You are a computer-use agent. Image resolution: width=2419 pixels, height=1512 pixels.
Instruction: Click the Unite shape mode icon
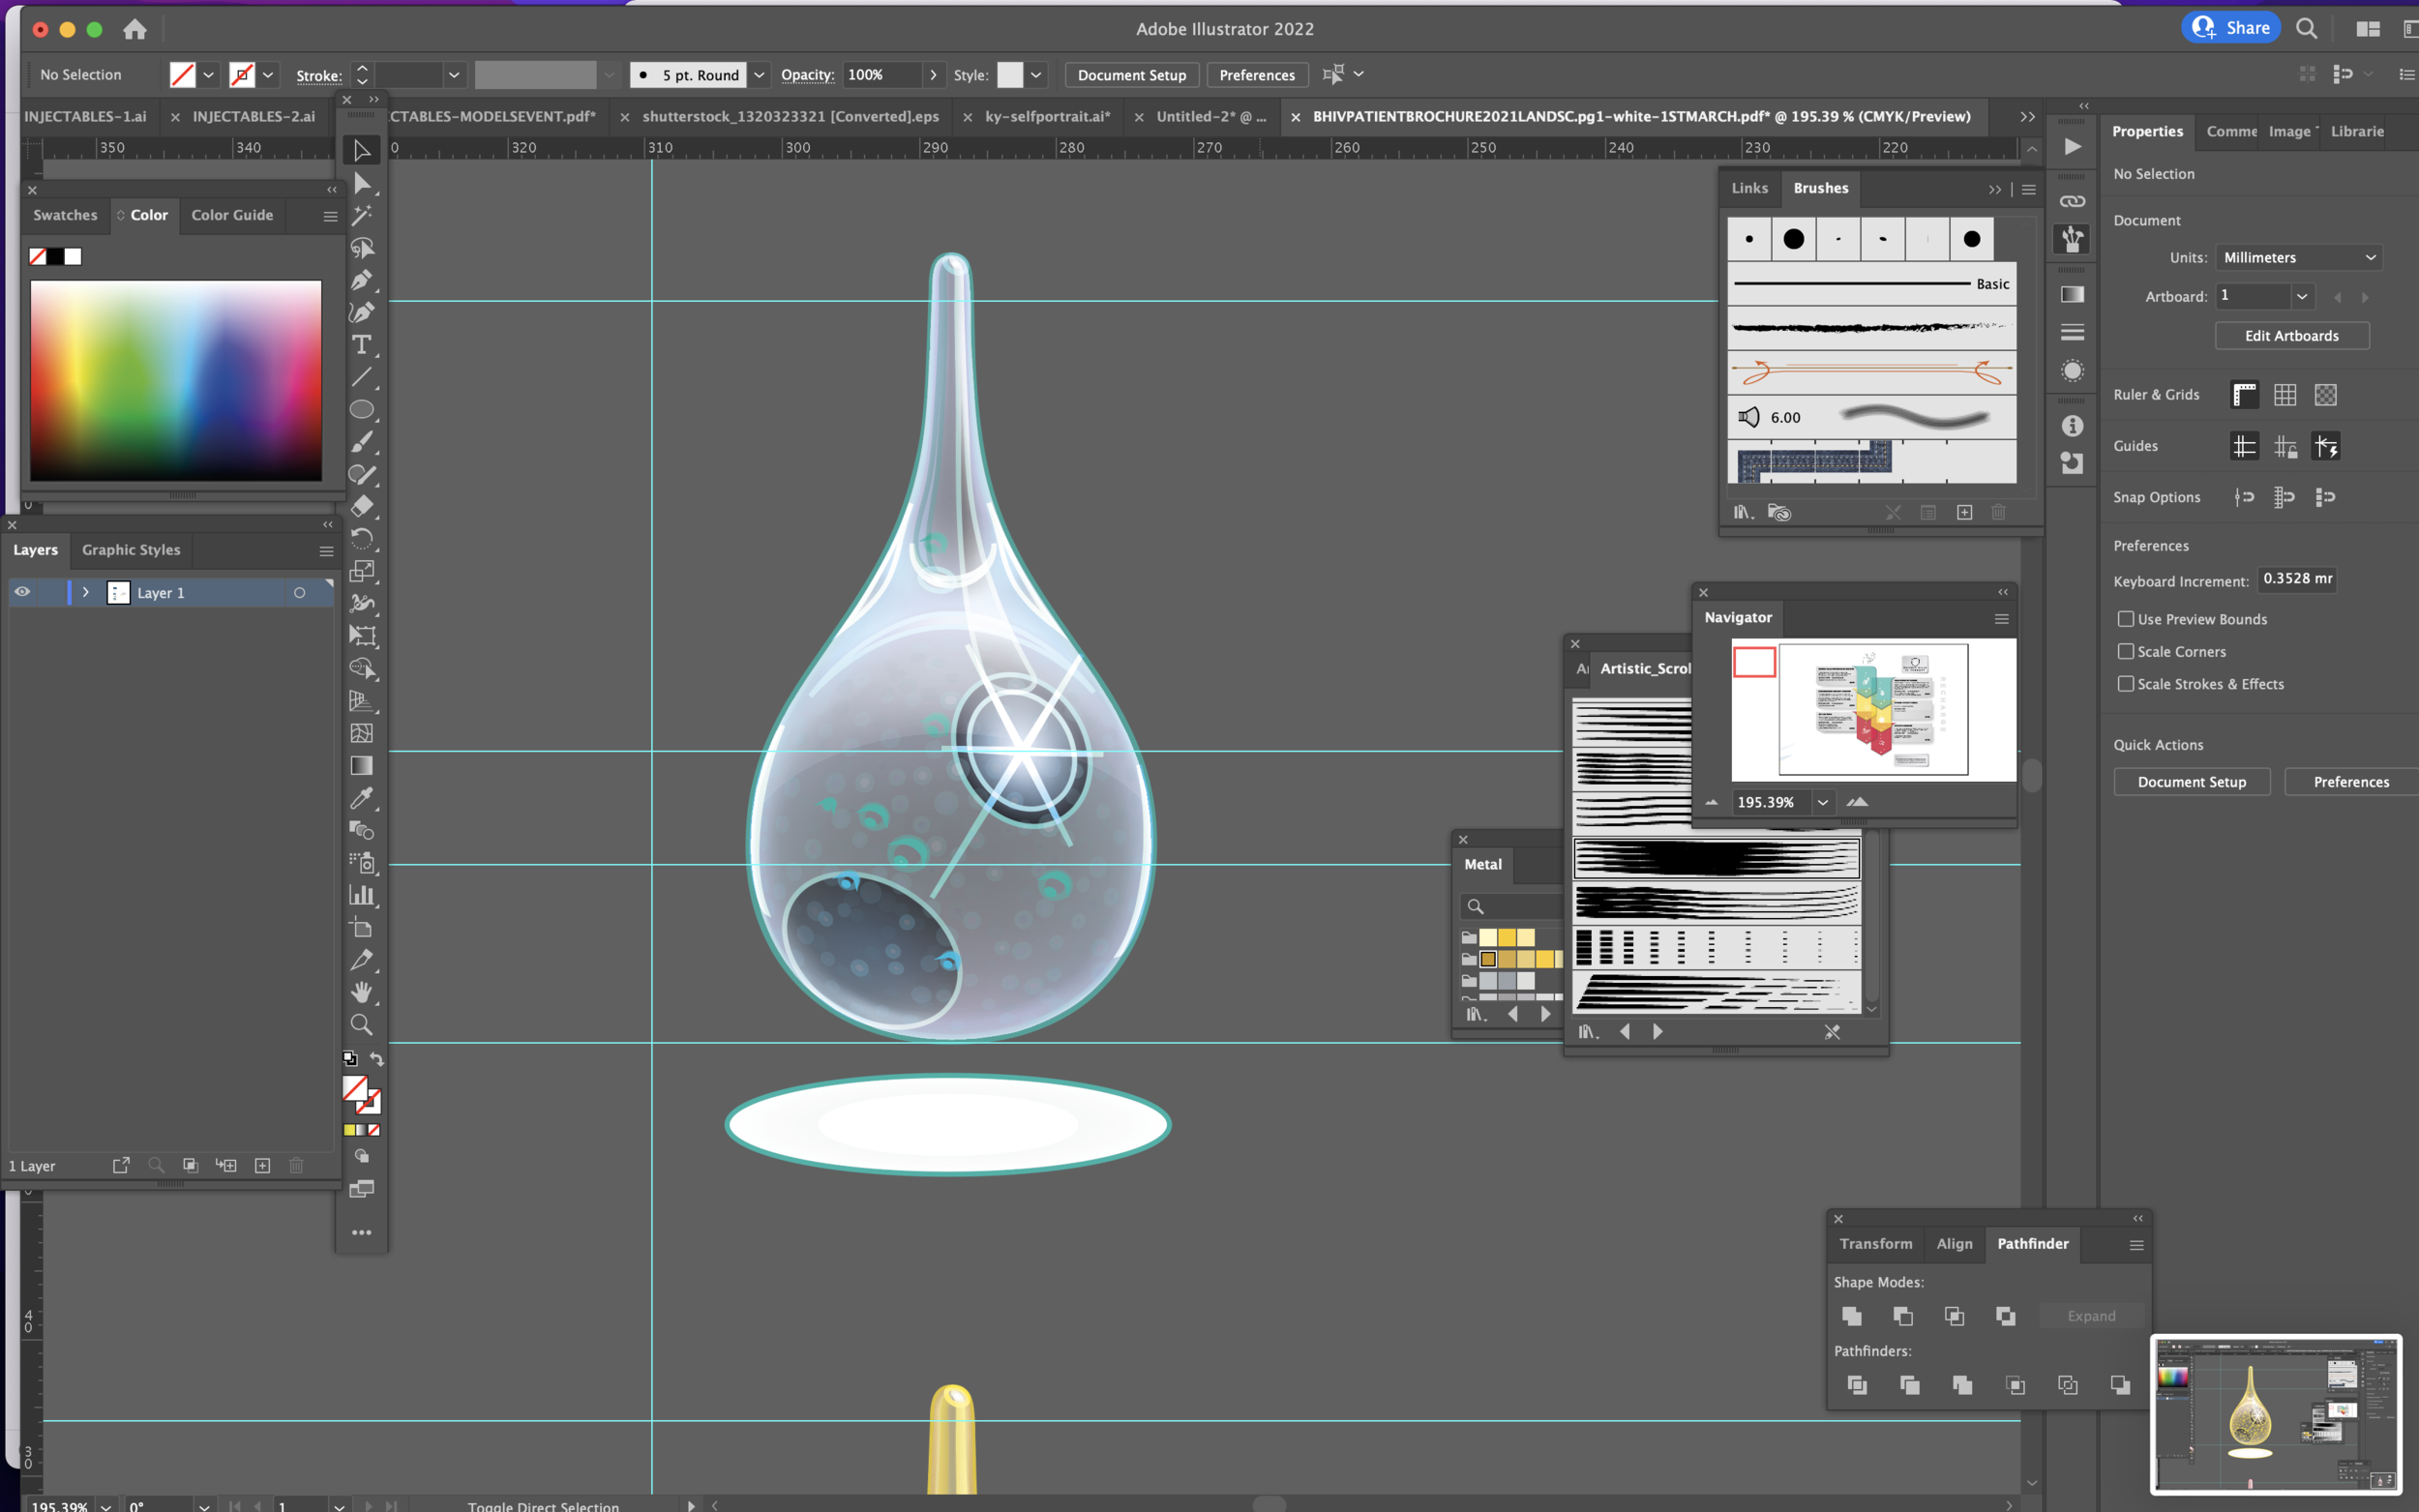(x=1852, y=1316)
